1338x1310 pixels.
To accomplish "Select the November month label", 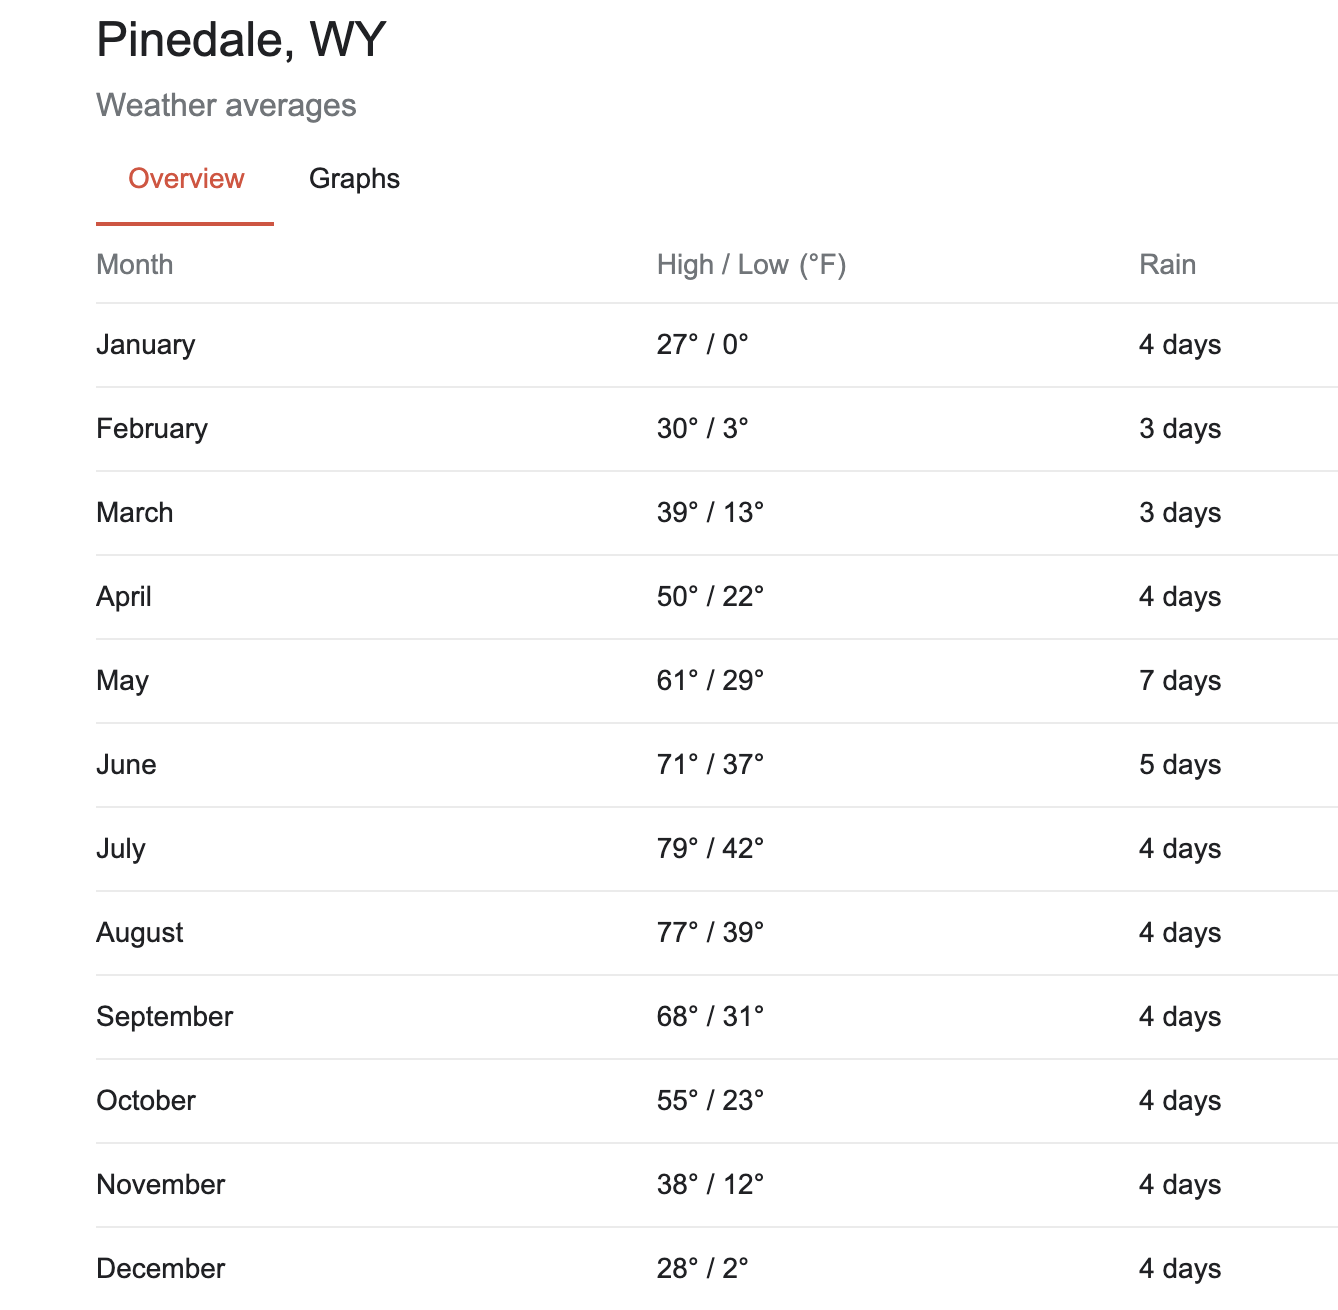I will pyautogui.click(x=161, y=1185).
